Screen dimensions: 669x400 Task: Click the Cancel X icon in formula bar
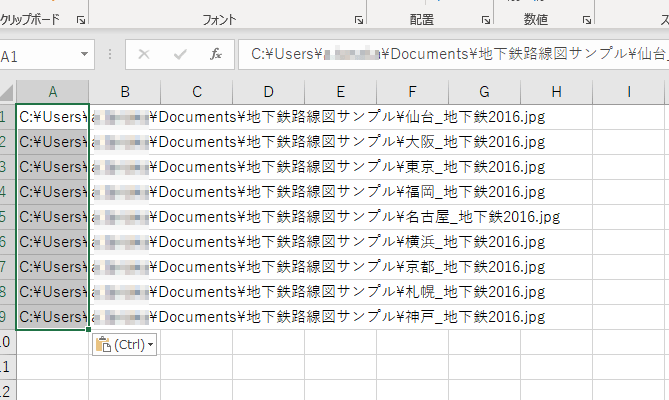[x=144, y=56]
